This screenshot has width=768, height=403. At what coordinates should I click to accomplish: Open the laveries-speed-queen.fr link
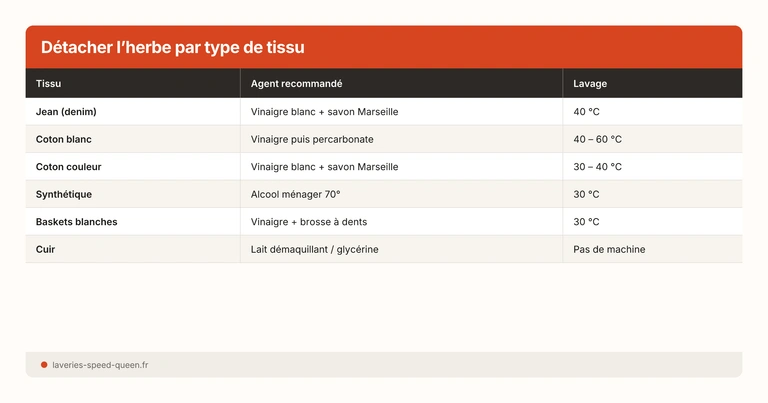(100, 365)
